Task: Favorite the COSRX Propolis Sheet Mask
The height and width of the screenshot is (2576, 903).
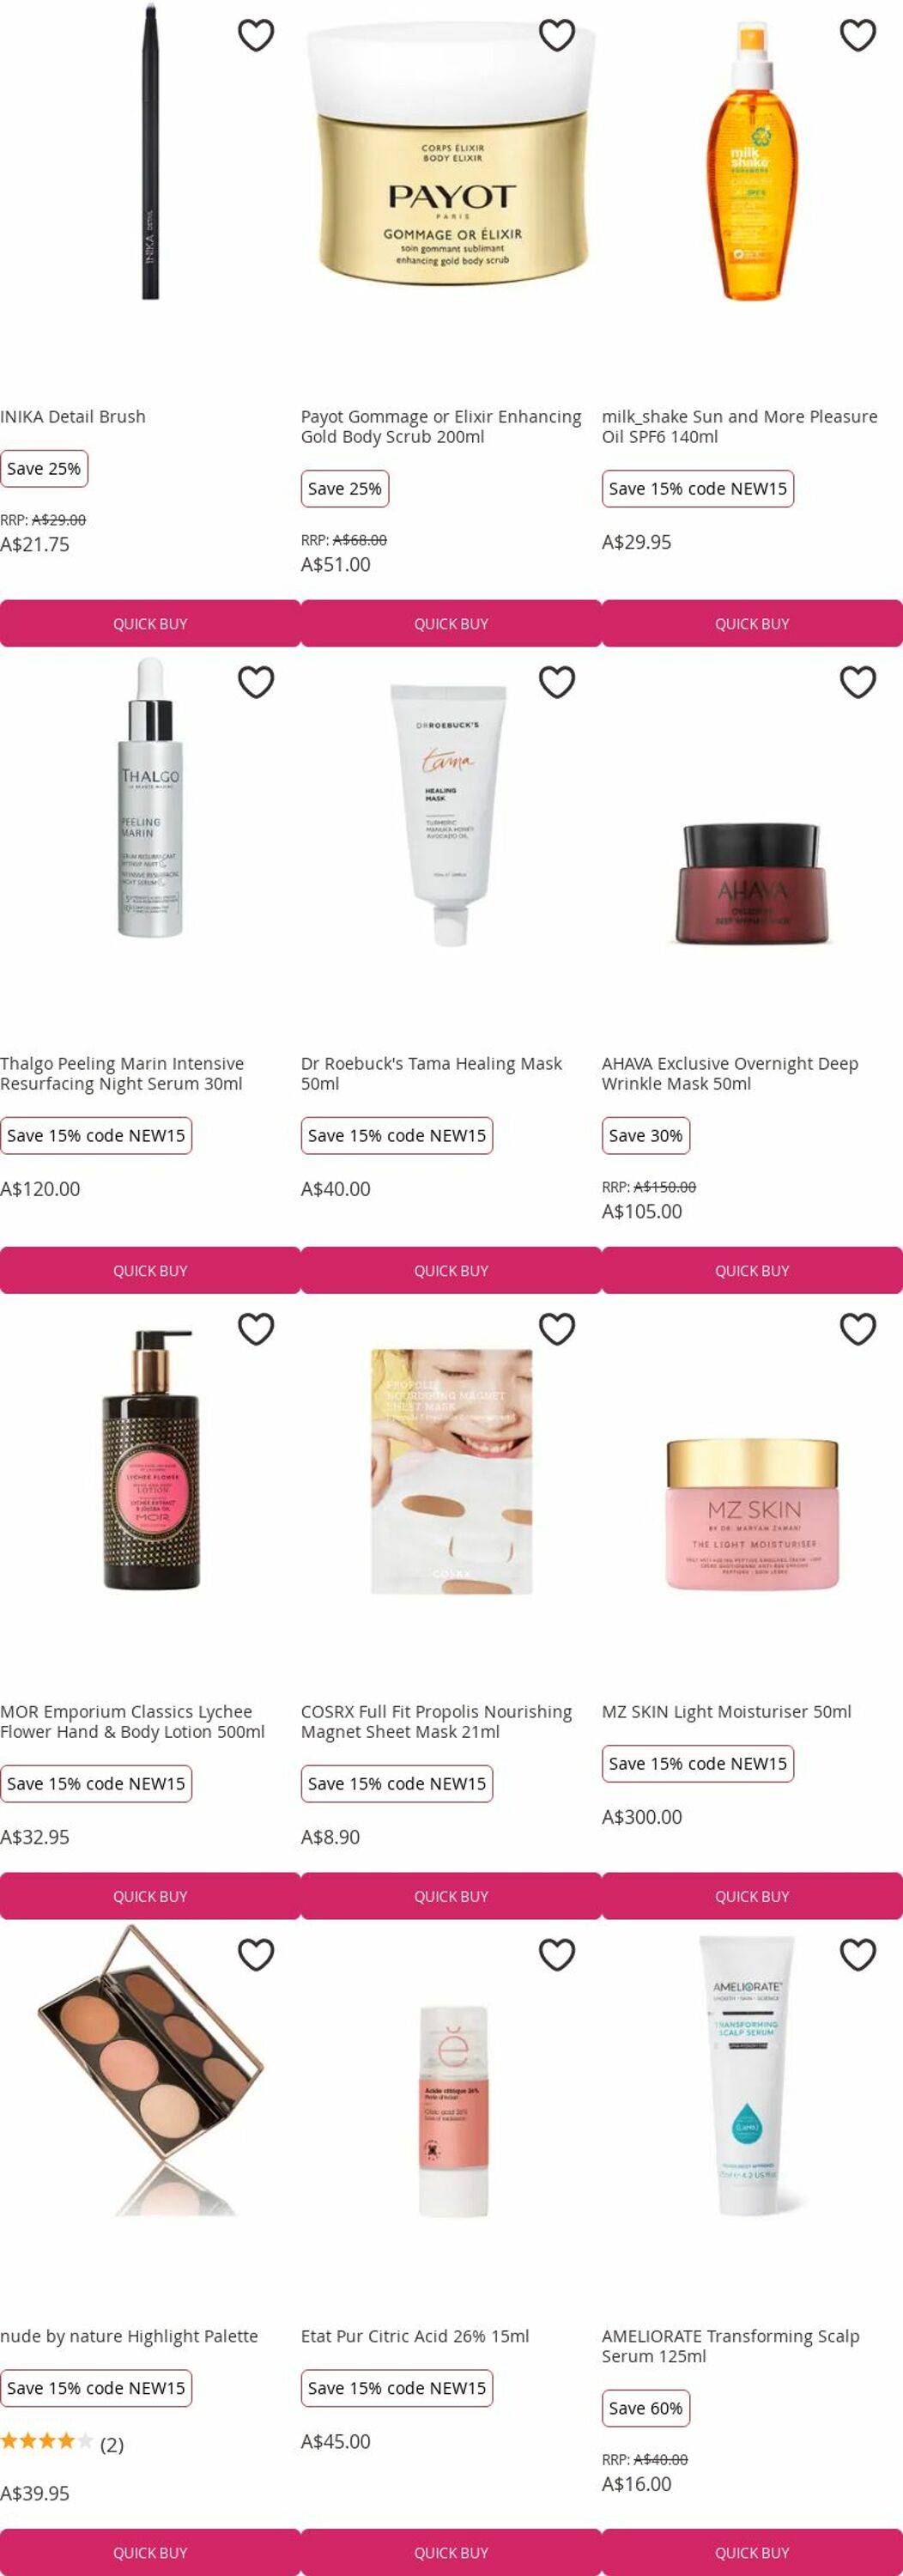Action: [x=557, y=1329]
